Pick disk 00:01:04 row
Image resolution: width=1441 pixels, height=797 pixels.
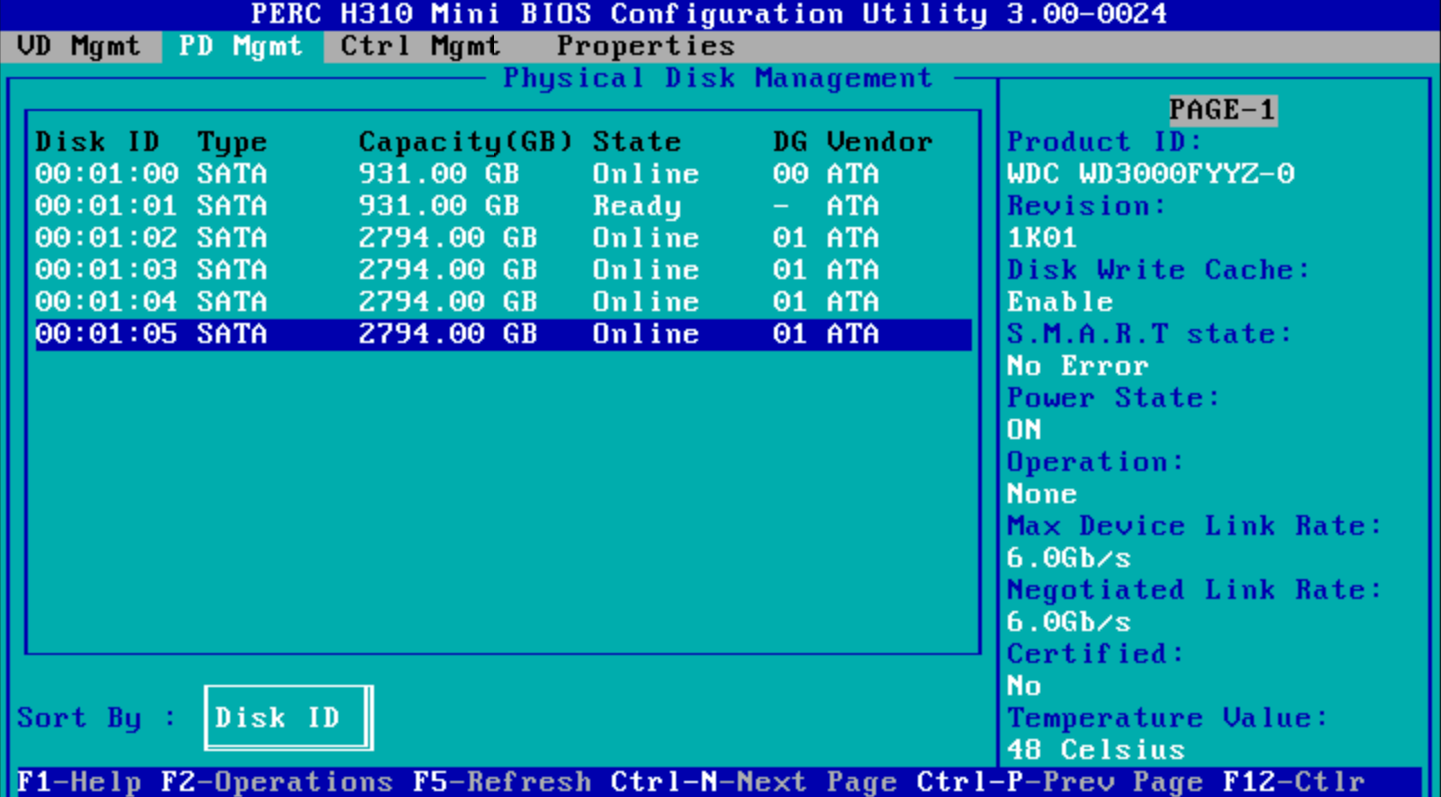point(457,302)
